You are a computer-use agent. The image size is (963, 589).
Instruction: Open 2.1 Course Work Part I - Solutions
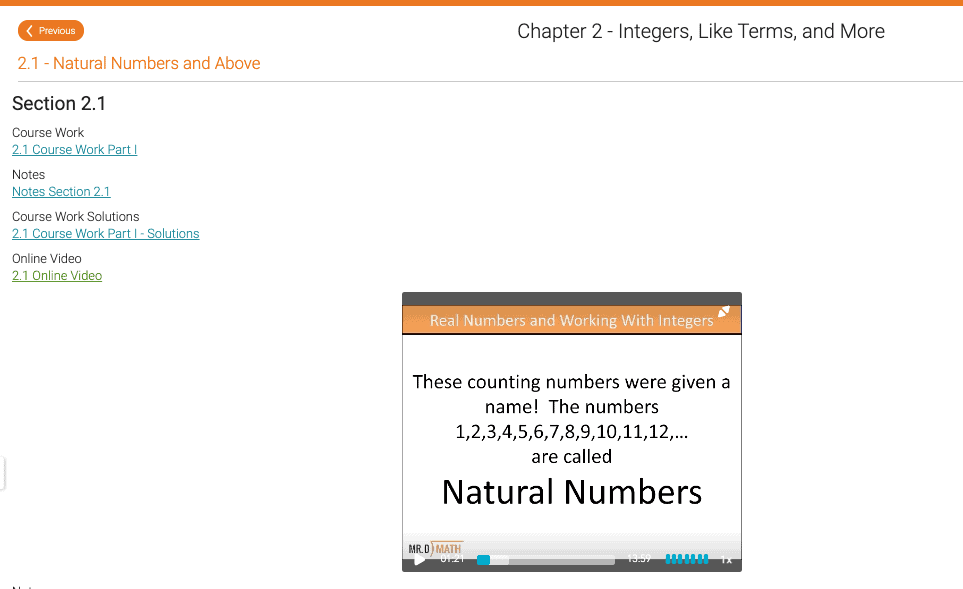coord(106,234)
